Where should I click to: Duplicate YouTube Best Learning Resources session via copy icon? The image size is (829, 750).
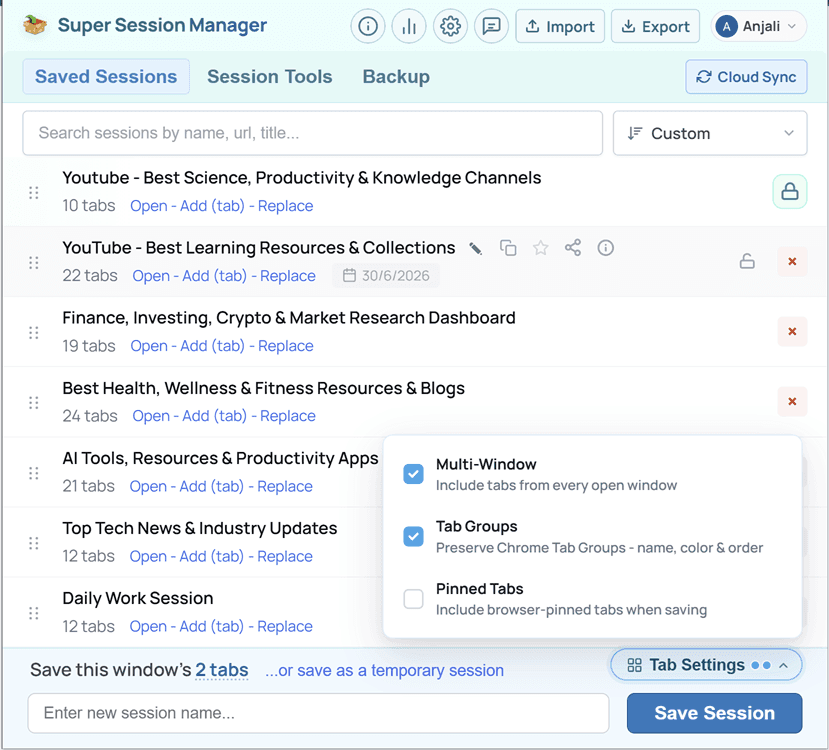pyautogui.click(x=508, y=247)
